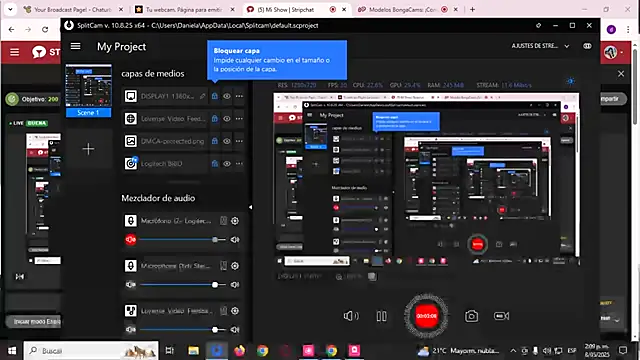
Task: Toggle lock on the Logitech BRIO layer
Action: coord(215,164)
